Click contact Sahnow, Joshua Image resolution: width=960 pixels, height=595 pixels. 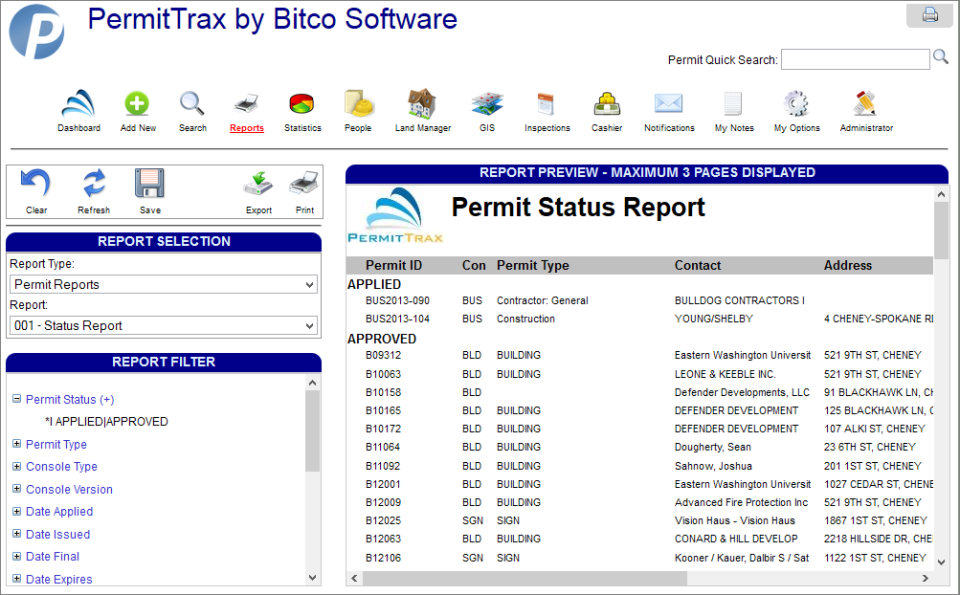pos(713,466)
